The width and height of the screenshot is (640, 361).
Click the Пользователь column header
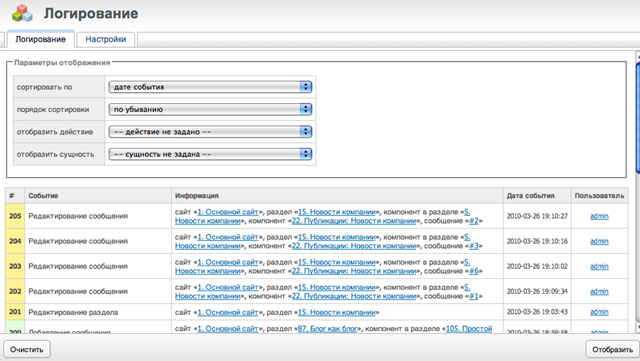pos(599,196)
